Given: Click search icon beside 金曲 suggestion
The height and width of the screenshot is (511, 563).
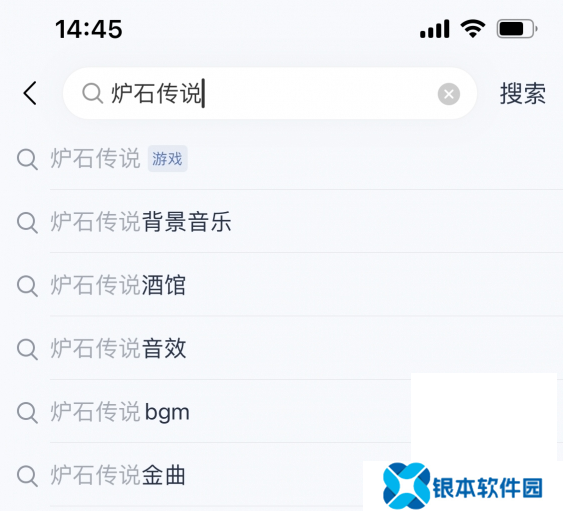Looking at the screenshot, I should [x=27, y=475].
